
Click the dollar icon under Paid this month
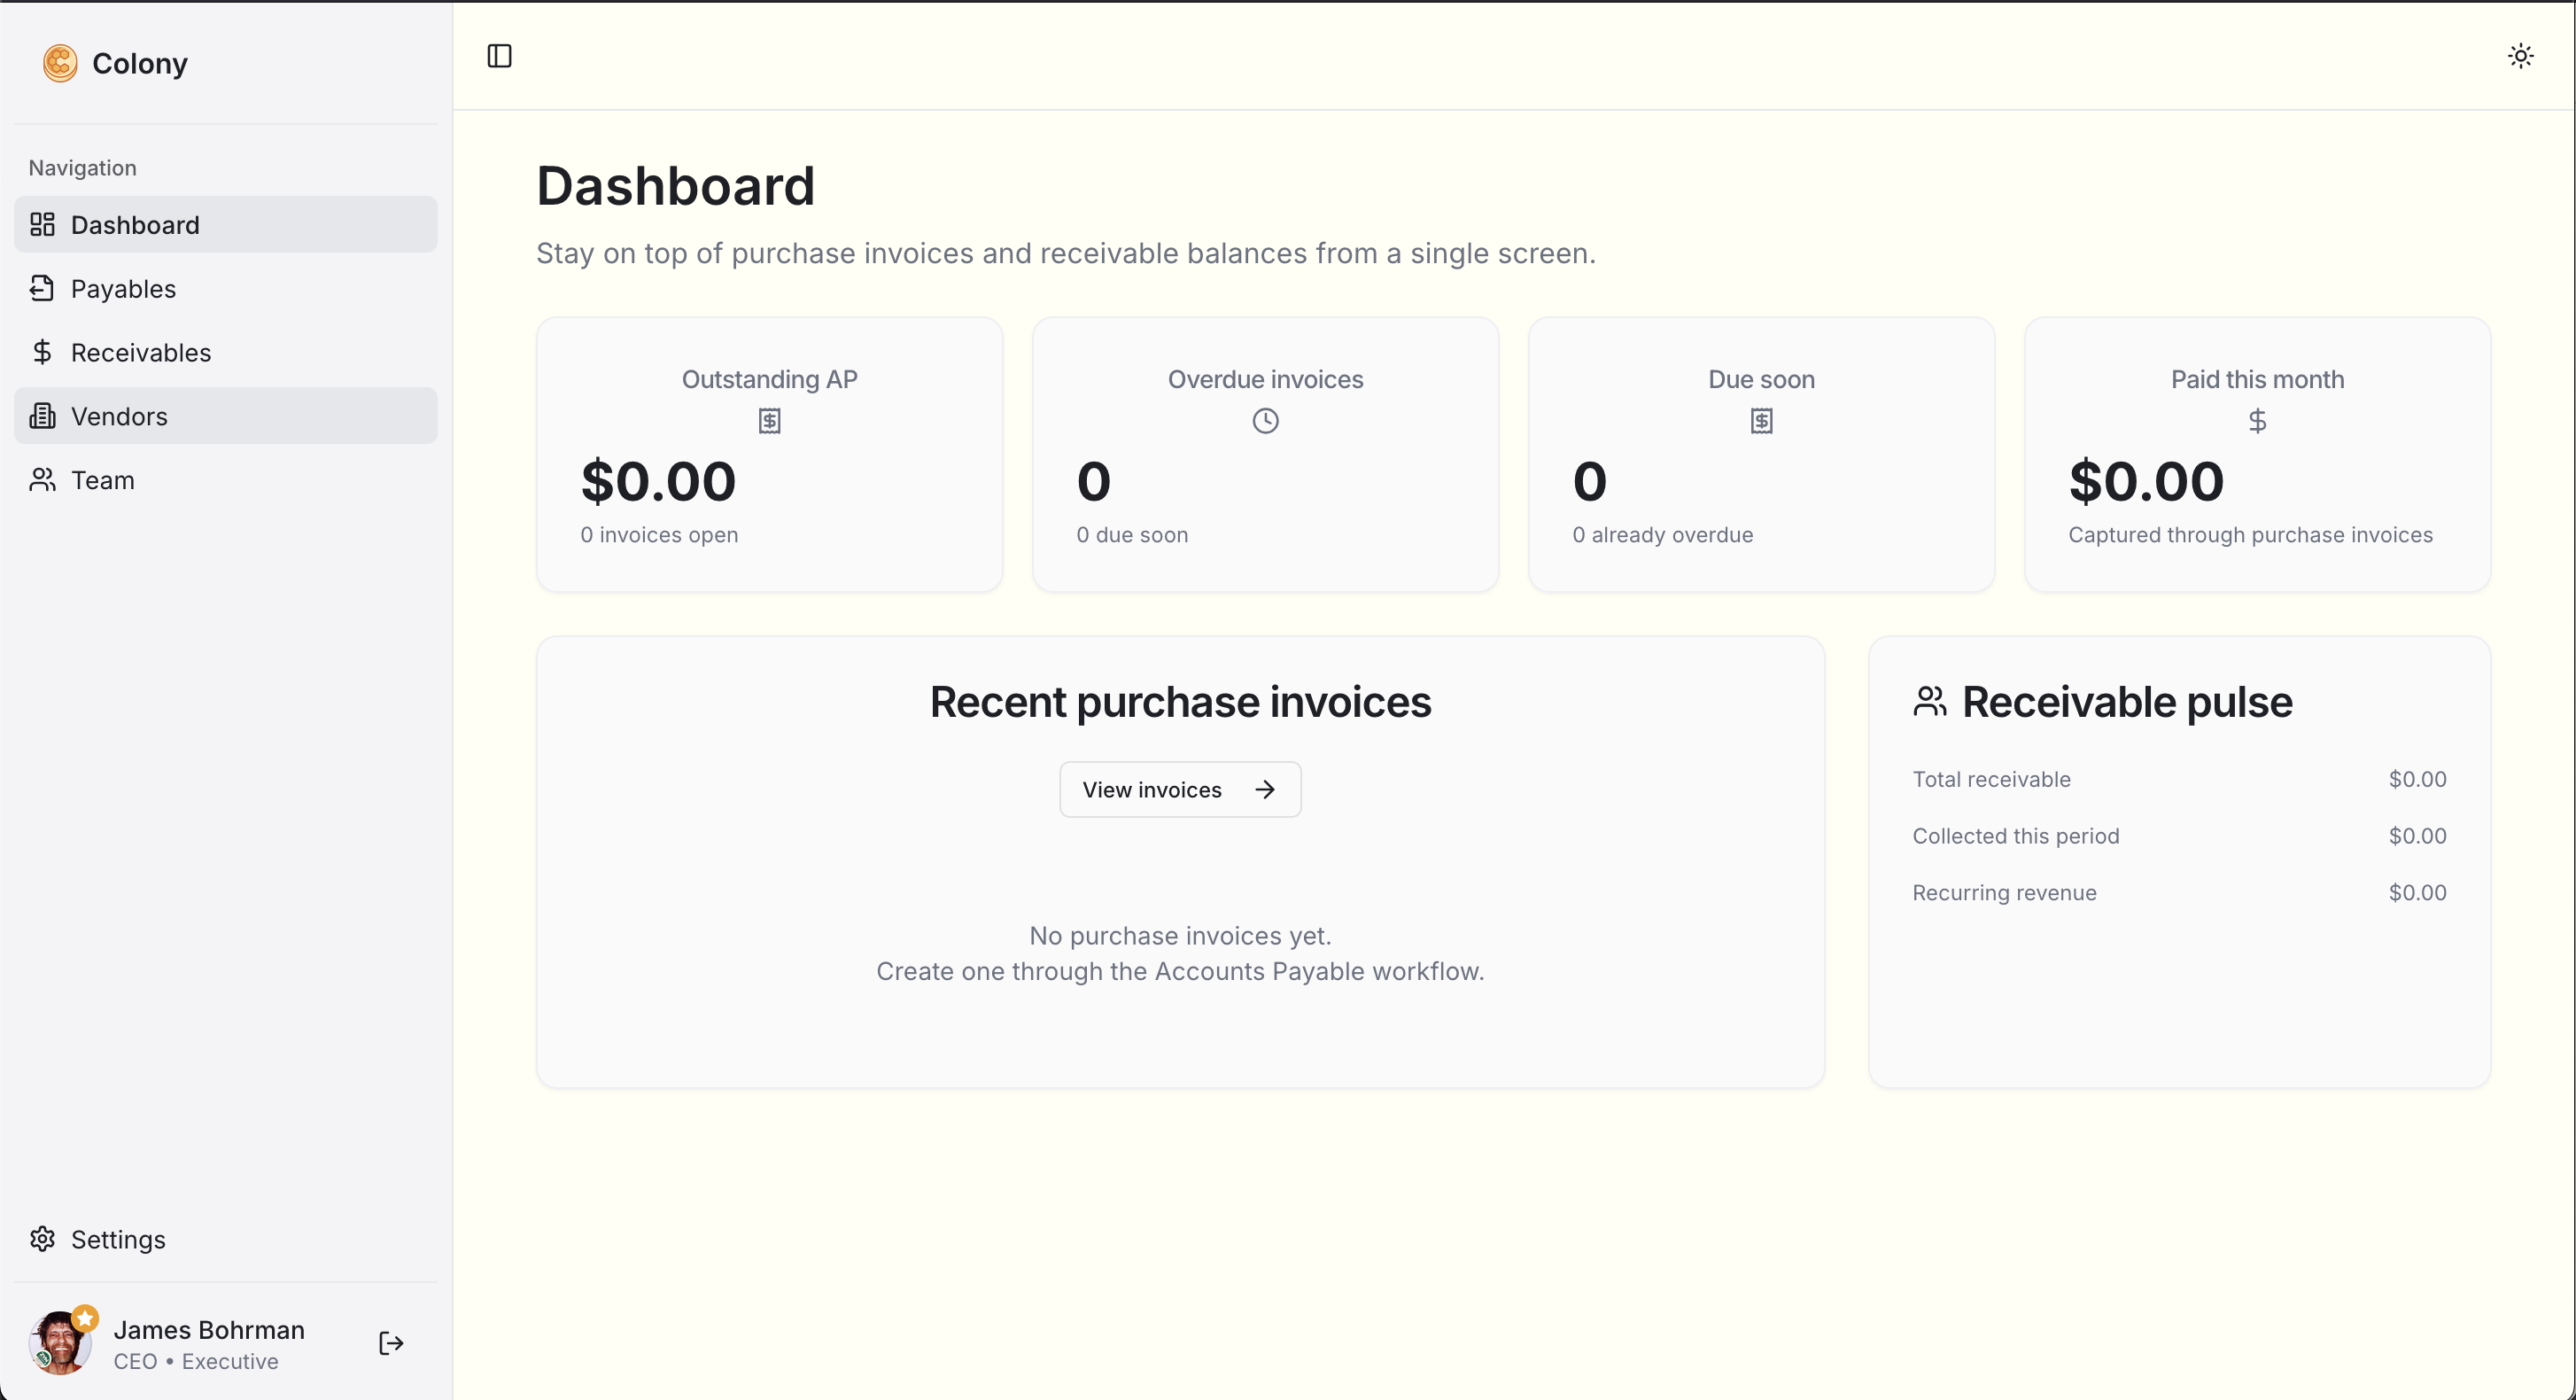point(2256,420)
